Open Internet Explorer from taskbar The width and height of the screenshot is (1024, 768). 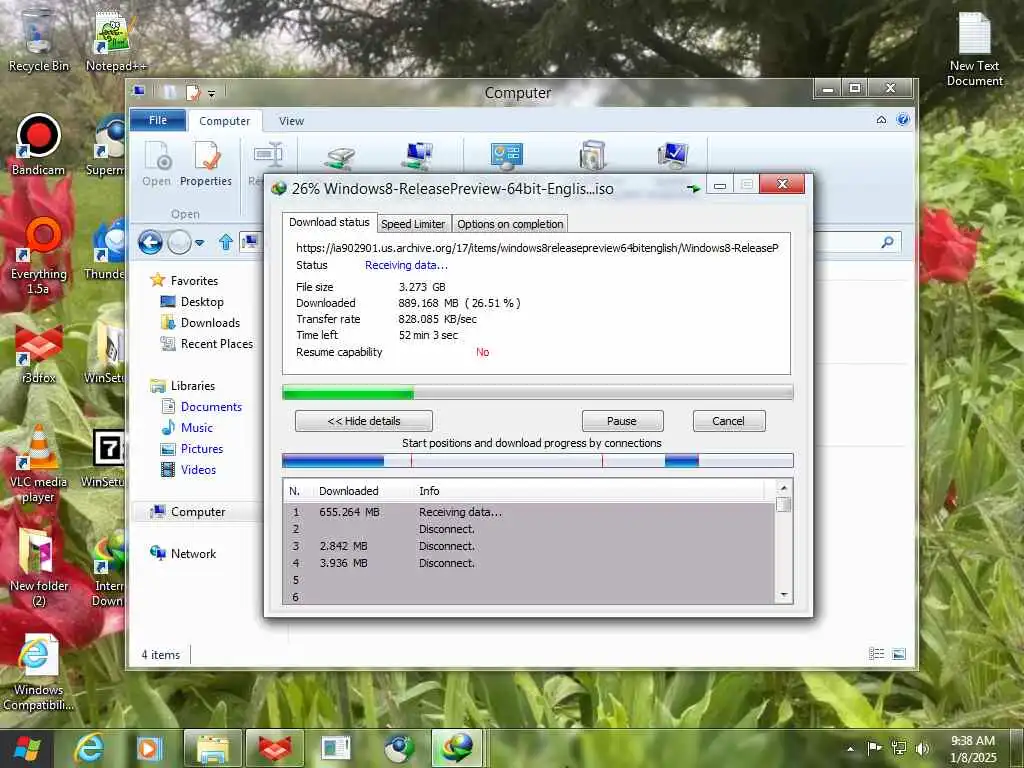(x=89, y=748)
